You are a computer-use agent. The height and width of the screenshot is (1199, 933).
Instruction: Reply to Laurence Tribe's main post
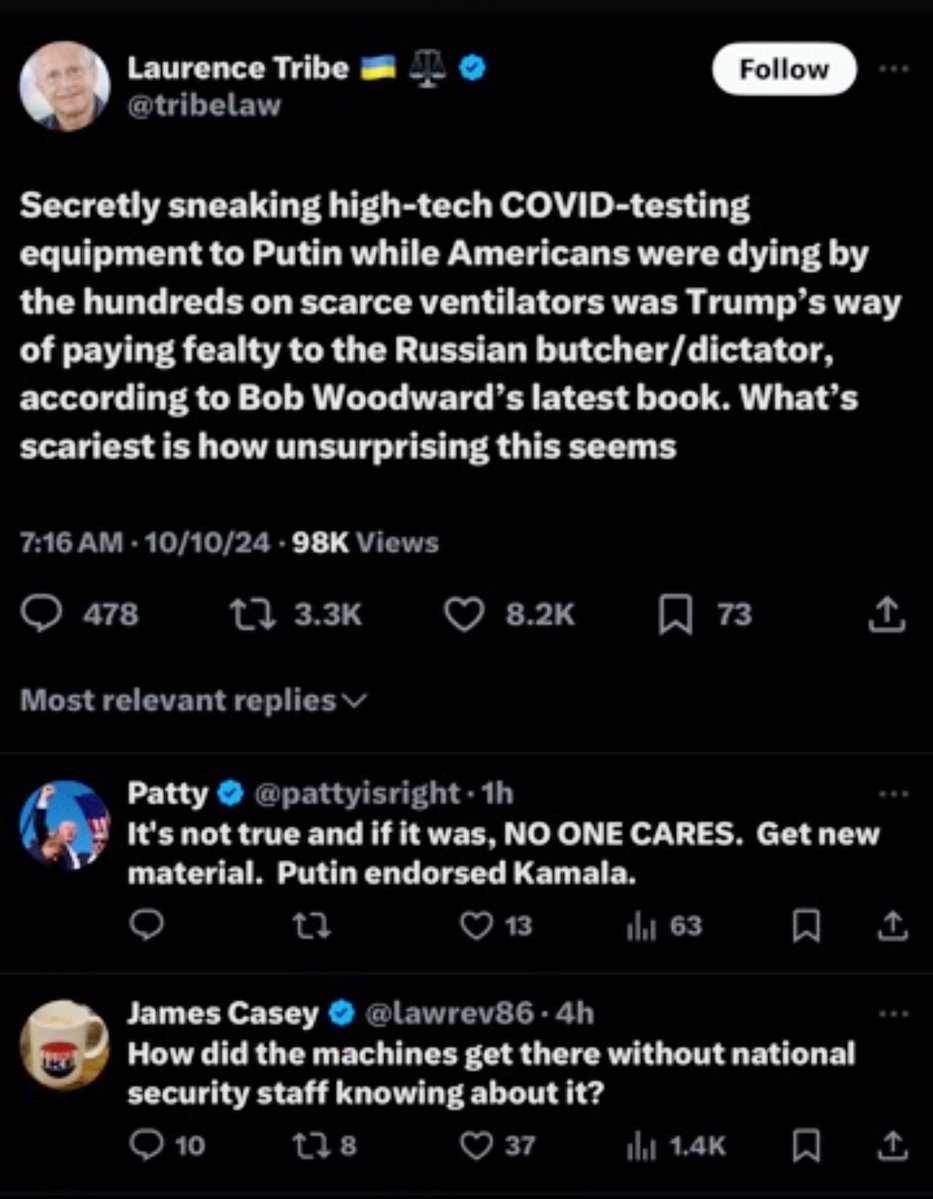[x=43, y=614]
